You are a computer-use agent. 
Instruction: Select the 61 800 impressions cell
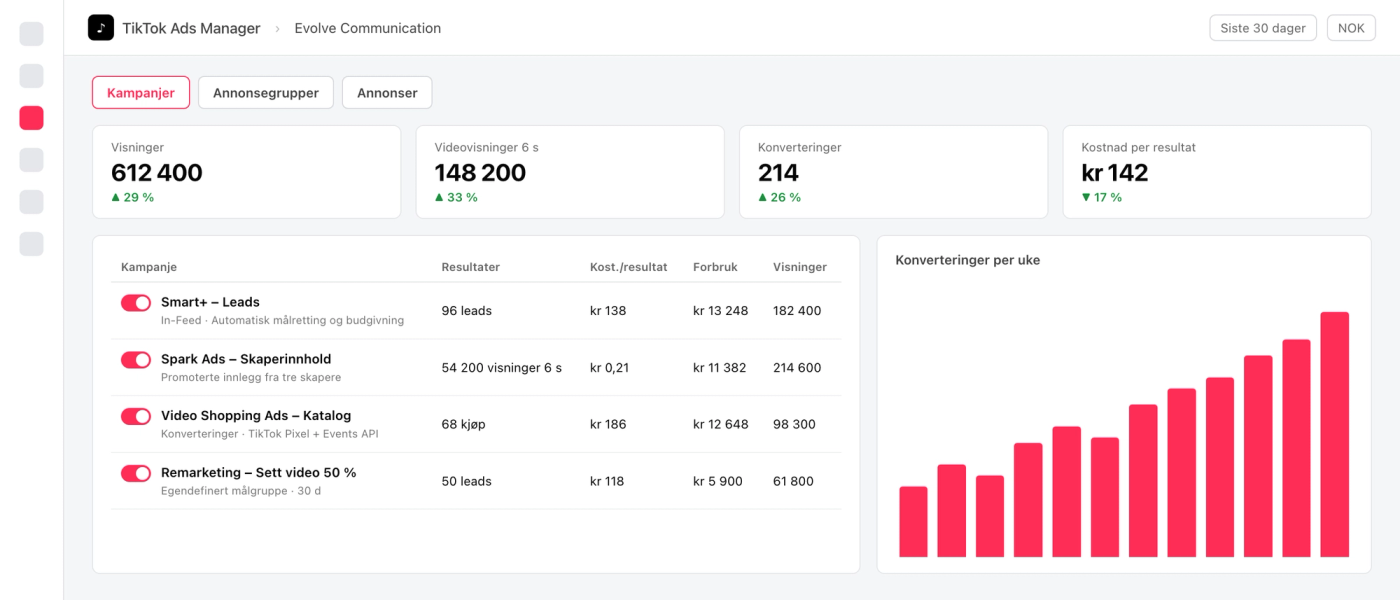(x=794, y=481)
